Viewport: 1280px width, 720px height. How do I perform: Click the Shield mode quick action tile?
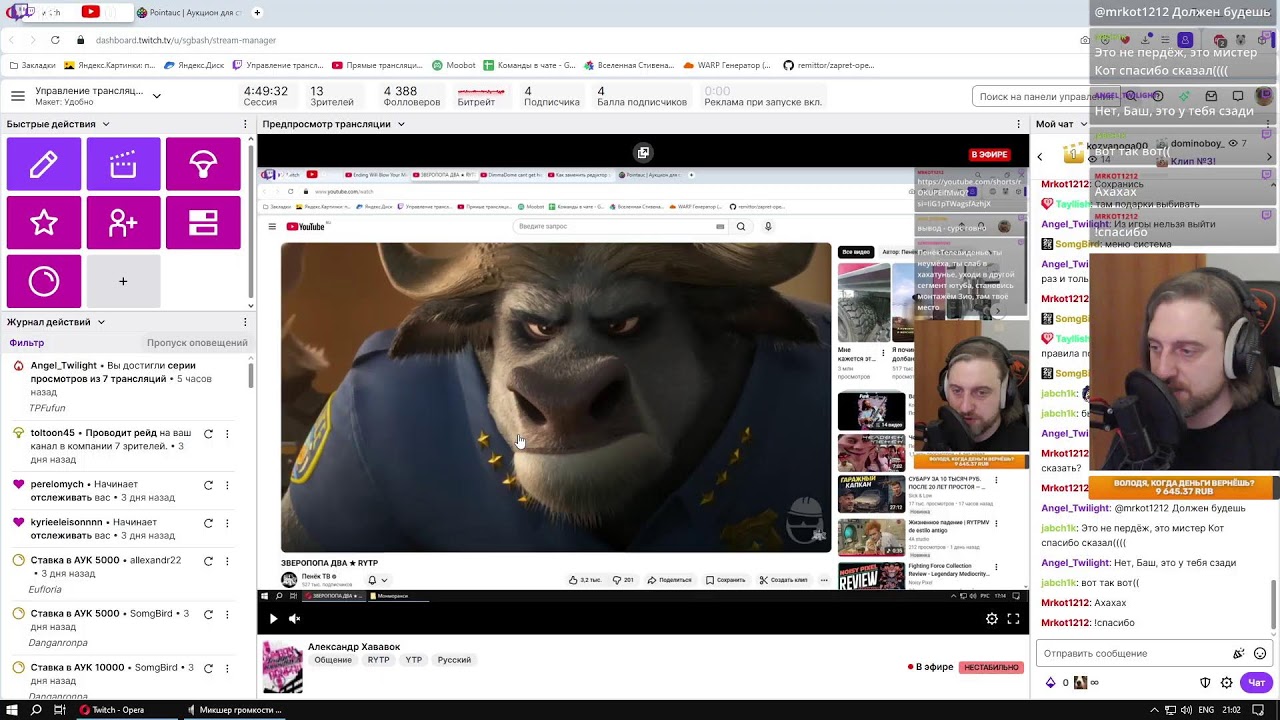pyautogui.click(x=203, y=164)
